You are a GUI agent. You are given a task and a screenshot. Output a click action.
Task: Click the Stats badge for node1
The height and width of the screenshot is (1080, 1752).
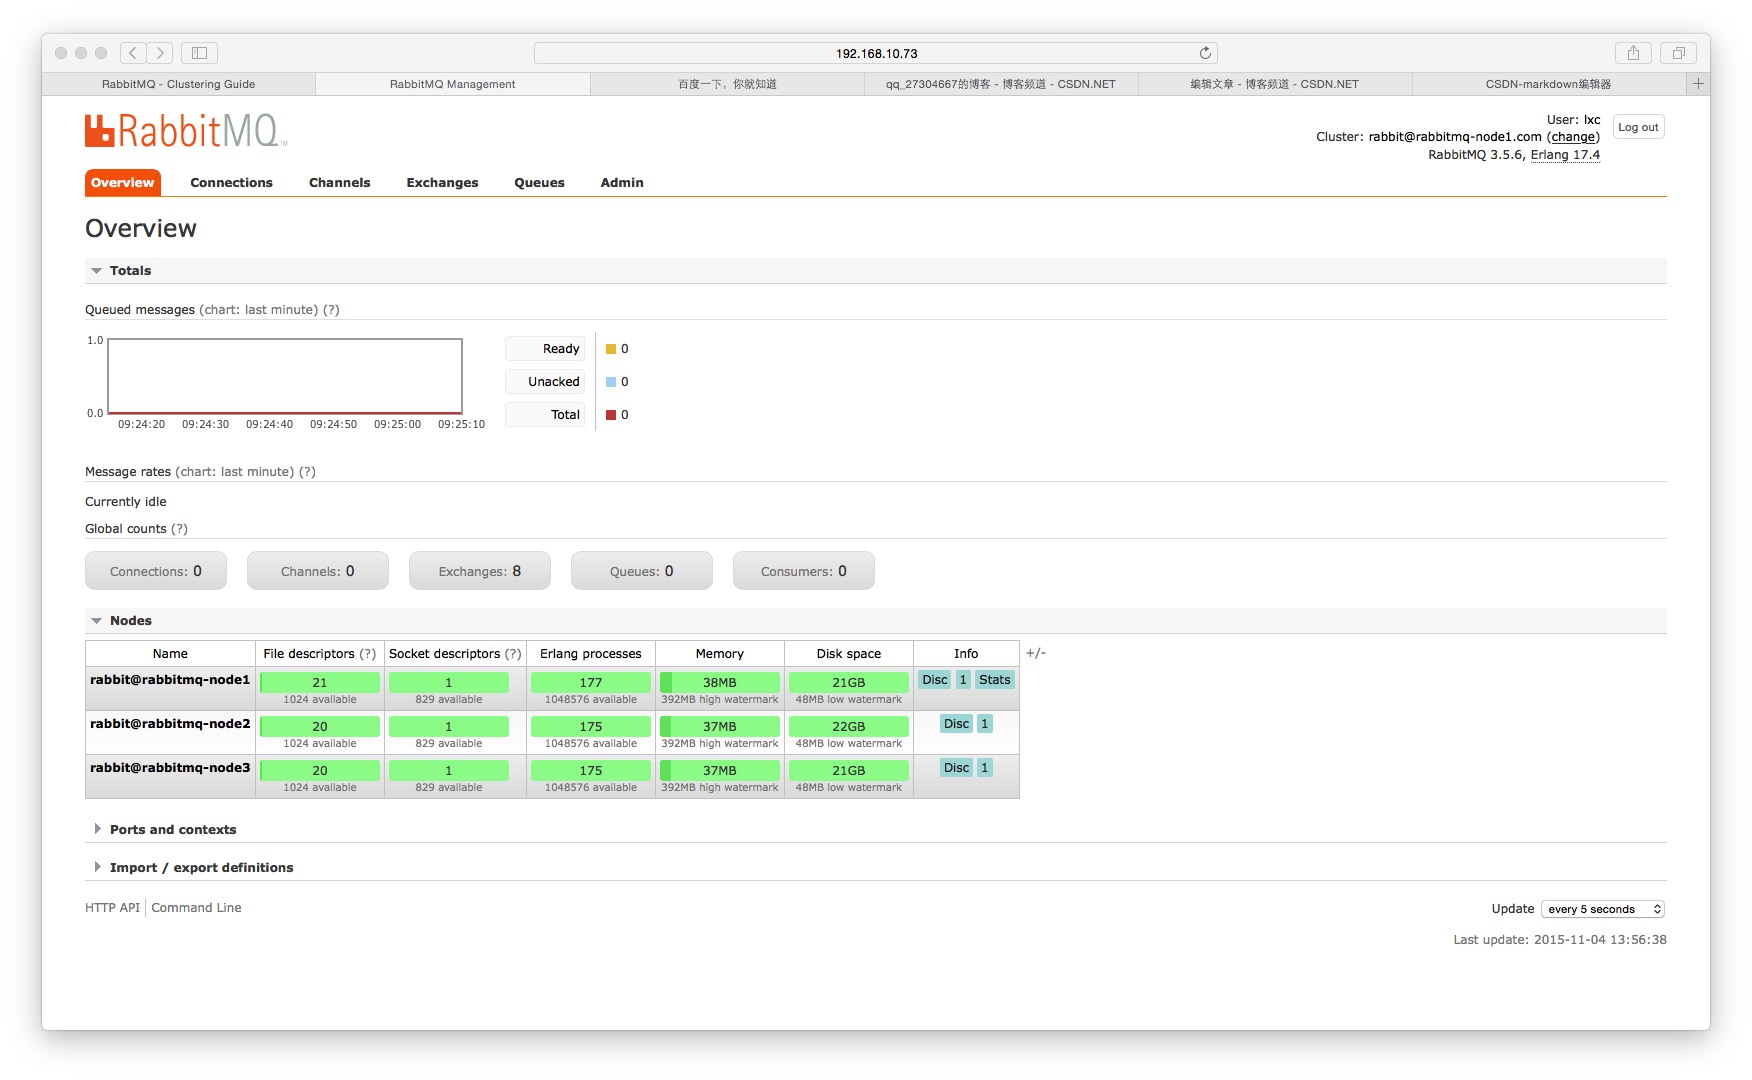[995, 680]
